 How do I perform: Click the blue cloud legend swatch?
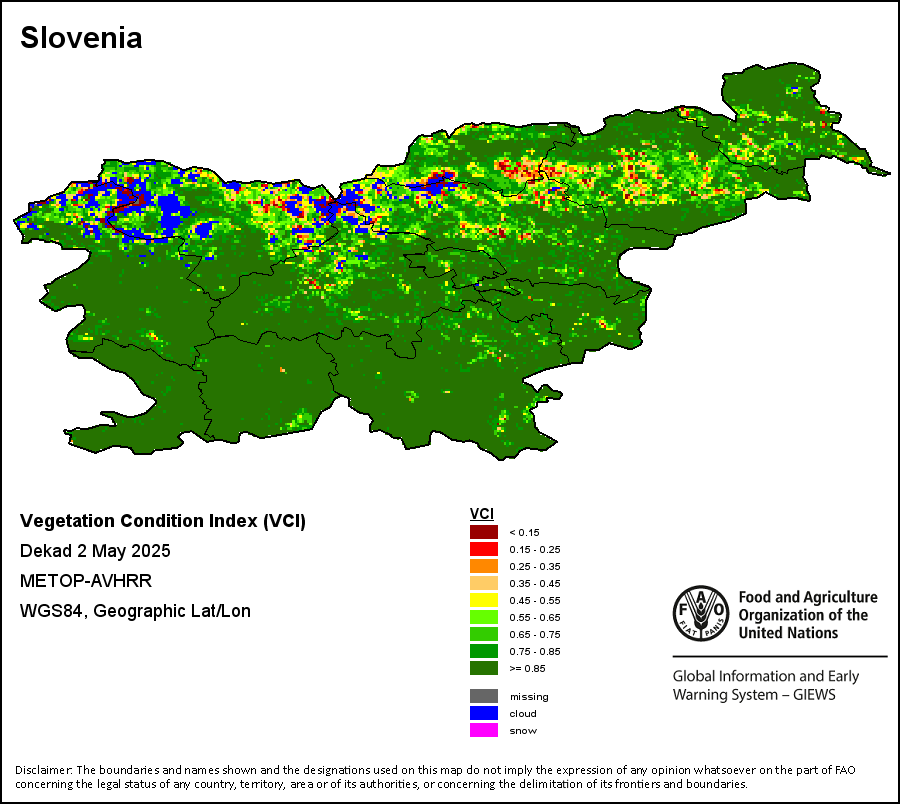click(484, 713)
